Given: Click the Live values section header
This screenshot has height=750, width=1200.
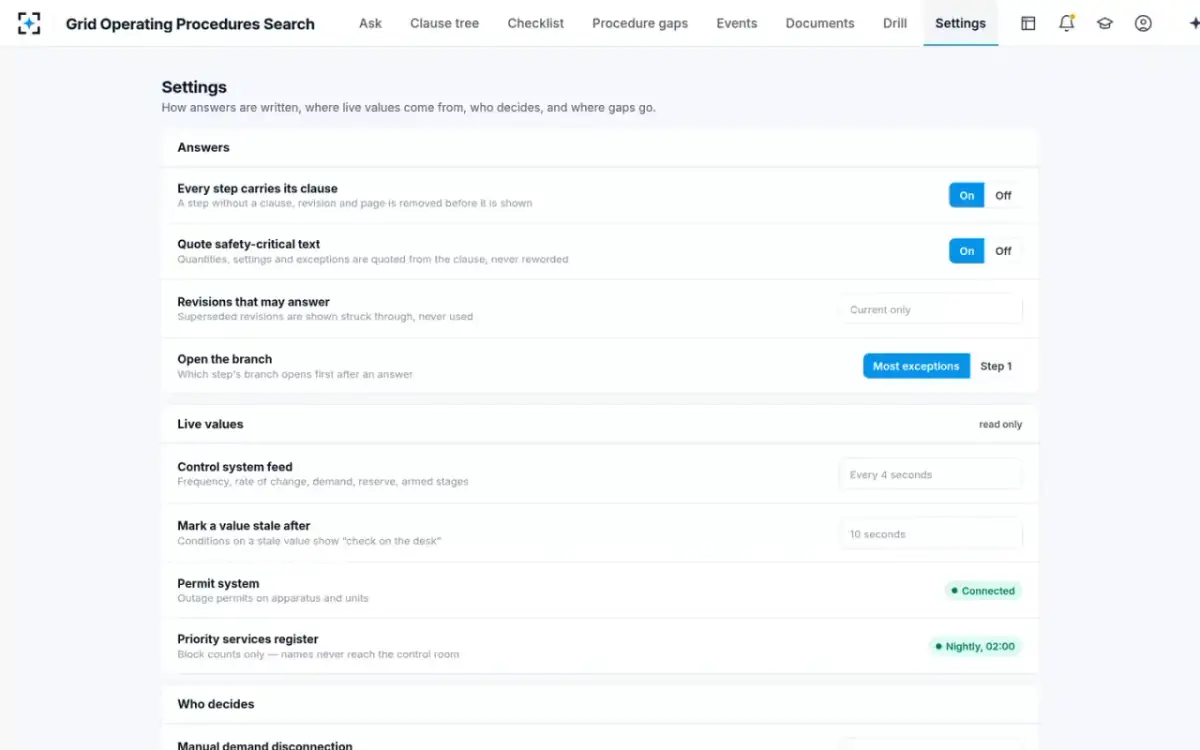Looking at the screenshot, I should click(210, 424).
